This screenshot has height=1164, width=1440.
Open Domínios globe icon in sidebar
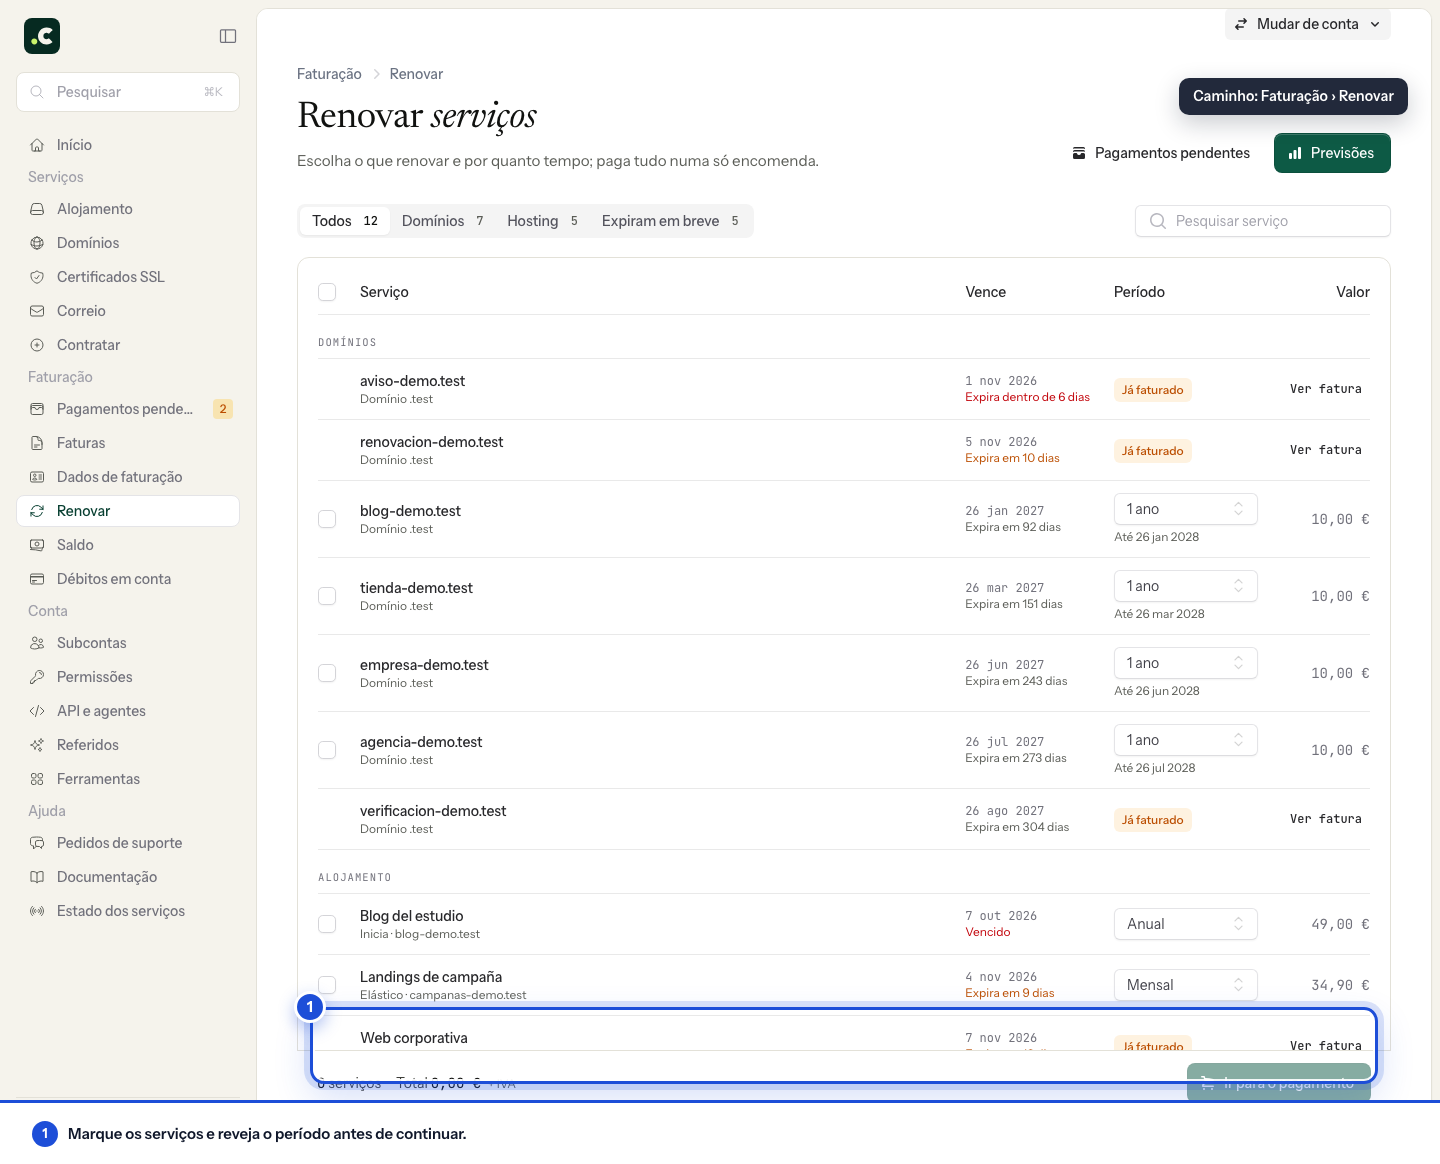click(x=37, y=243)
